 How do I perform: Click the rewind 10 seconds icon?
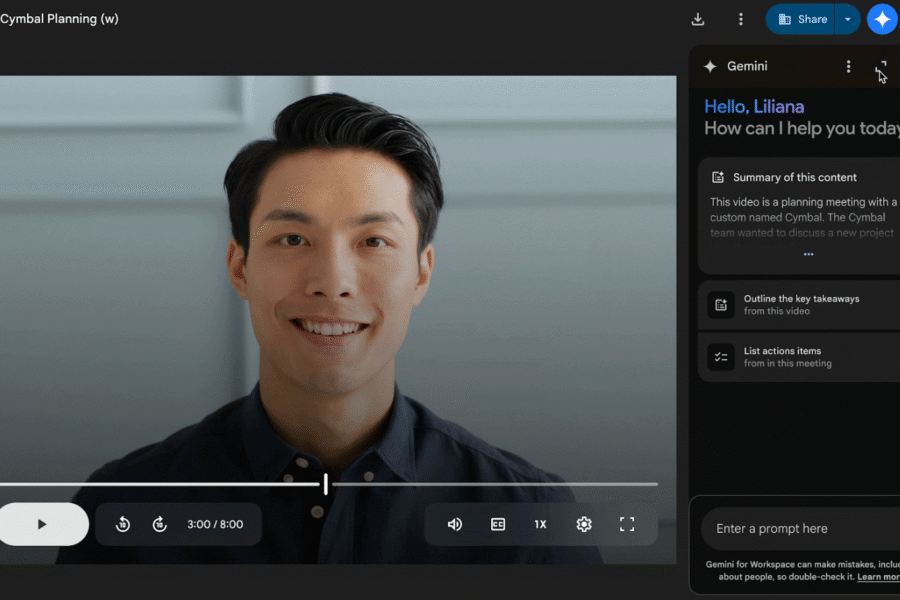[x=121, y=523]
